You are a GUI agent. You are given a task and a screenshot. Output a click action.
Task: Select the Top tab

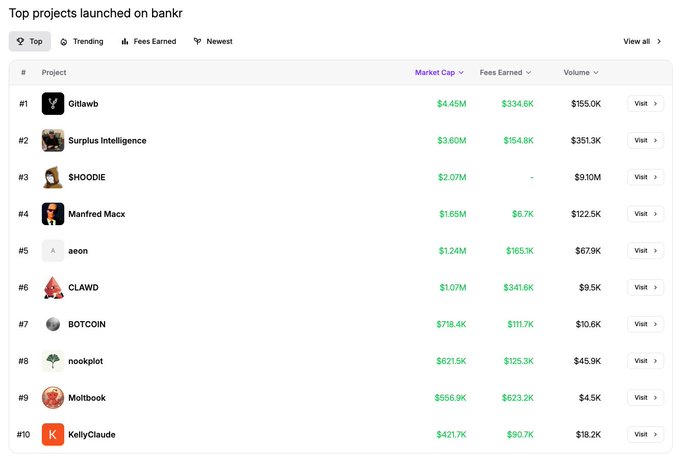click(29, 41)
